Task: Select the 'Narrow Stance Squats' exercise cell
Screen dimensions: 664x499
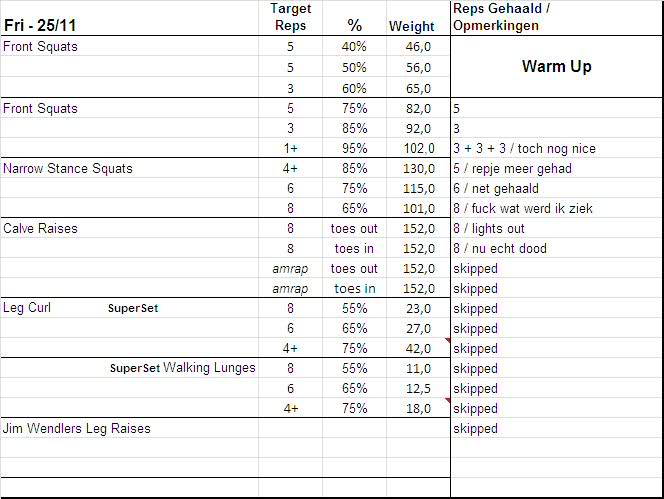Action: click(68, 168)
